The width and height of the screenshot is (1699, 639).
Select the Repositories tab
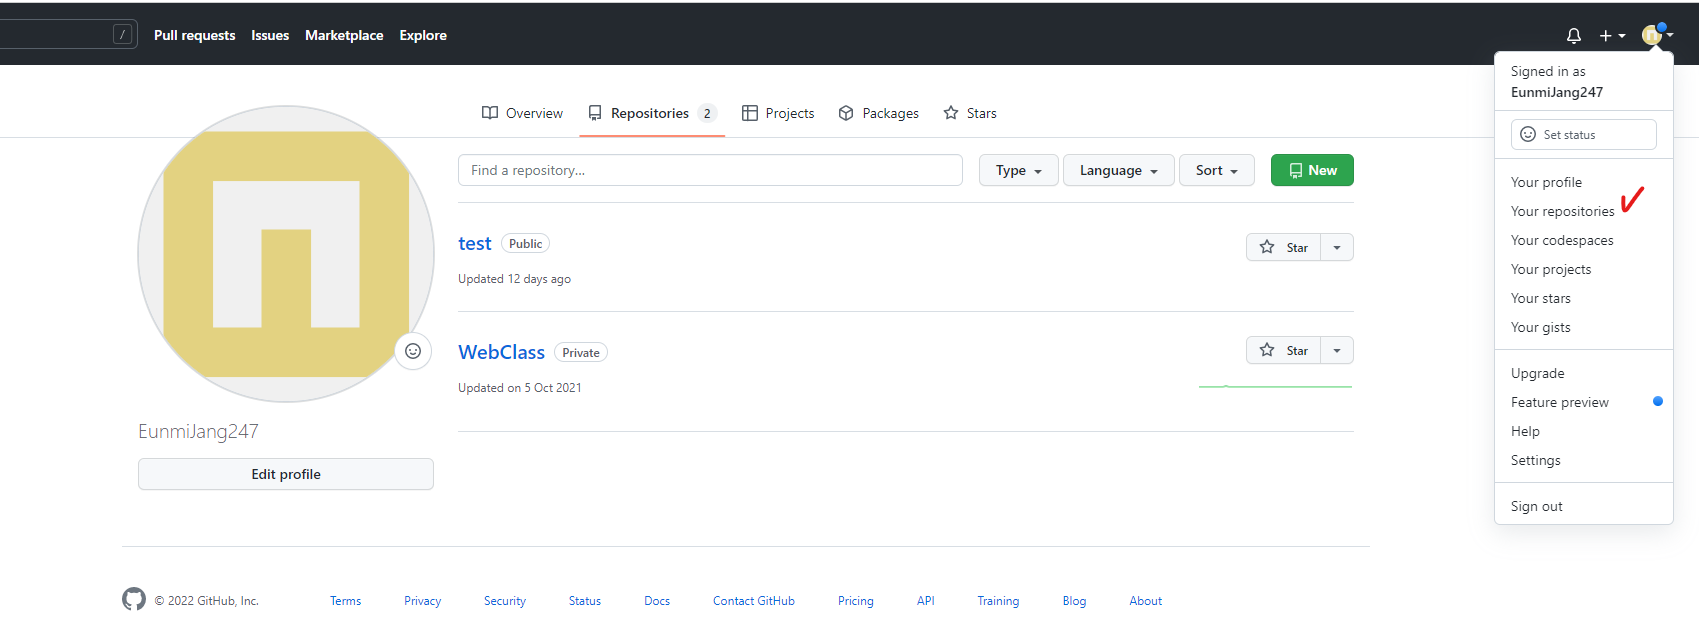point(652,113)
